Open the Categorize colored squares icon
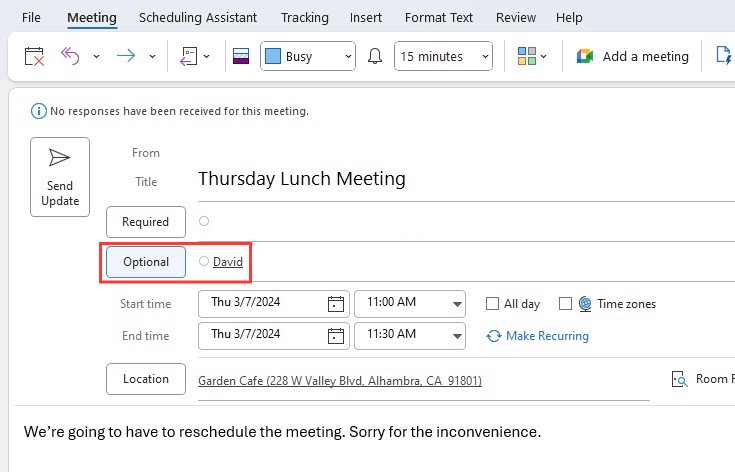Screen dimensions: 735x472 click(x=526, y=56)
